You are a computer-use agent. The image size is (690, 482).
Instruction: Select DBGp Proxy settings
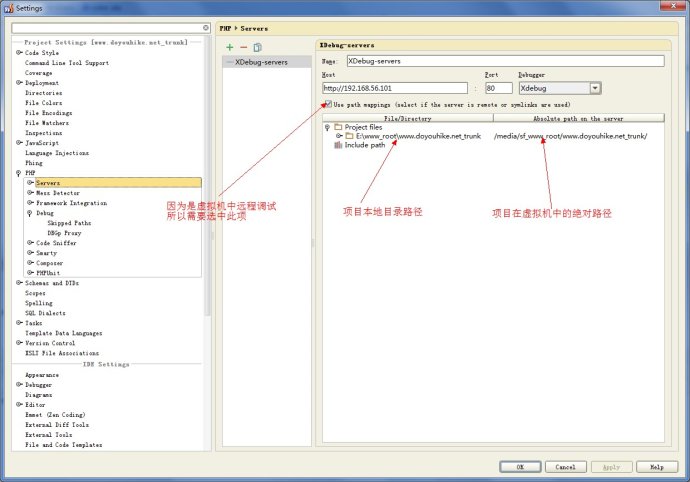[x=64, y=233]
